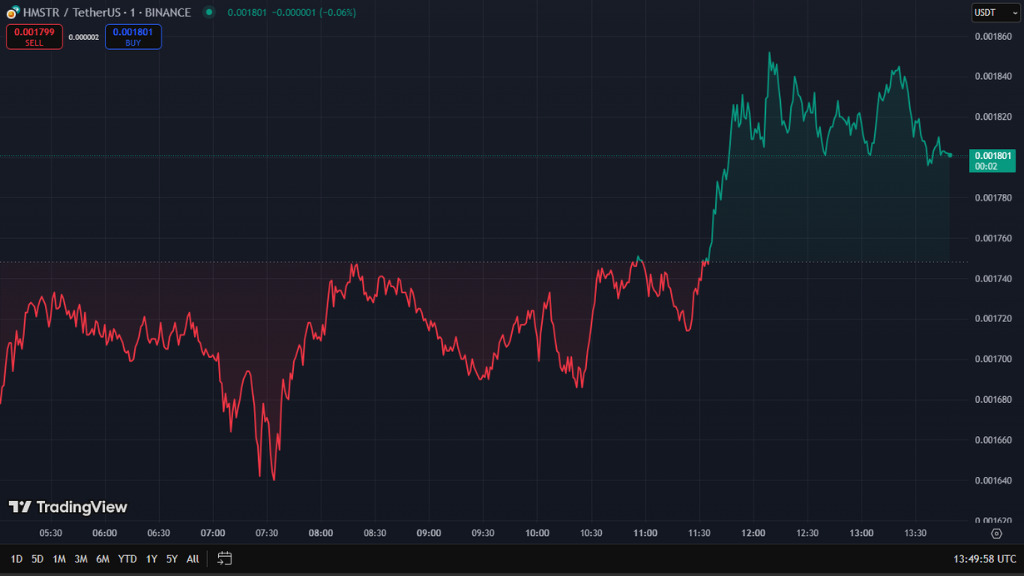Click the HMSTR coin logo icon
1024x576 pixels.
(11, 12)
